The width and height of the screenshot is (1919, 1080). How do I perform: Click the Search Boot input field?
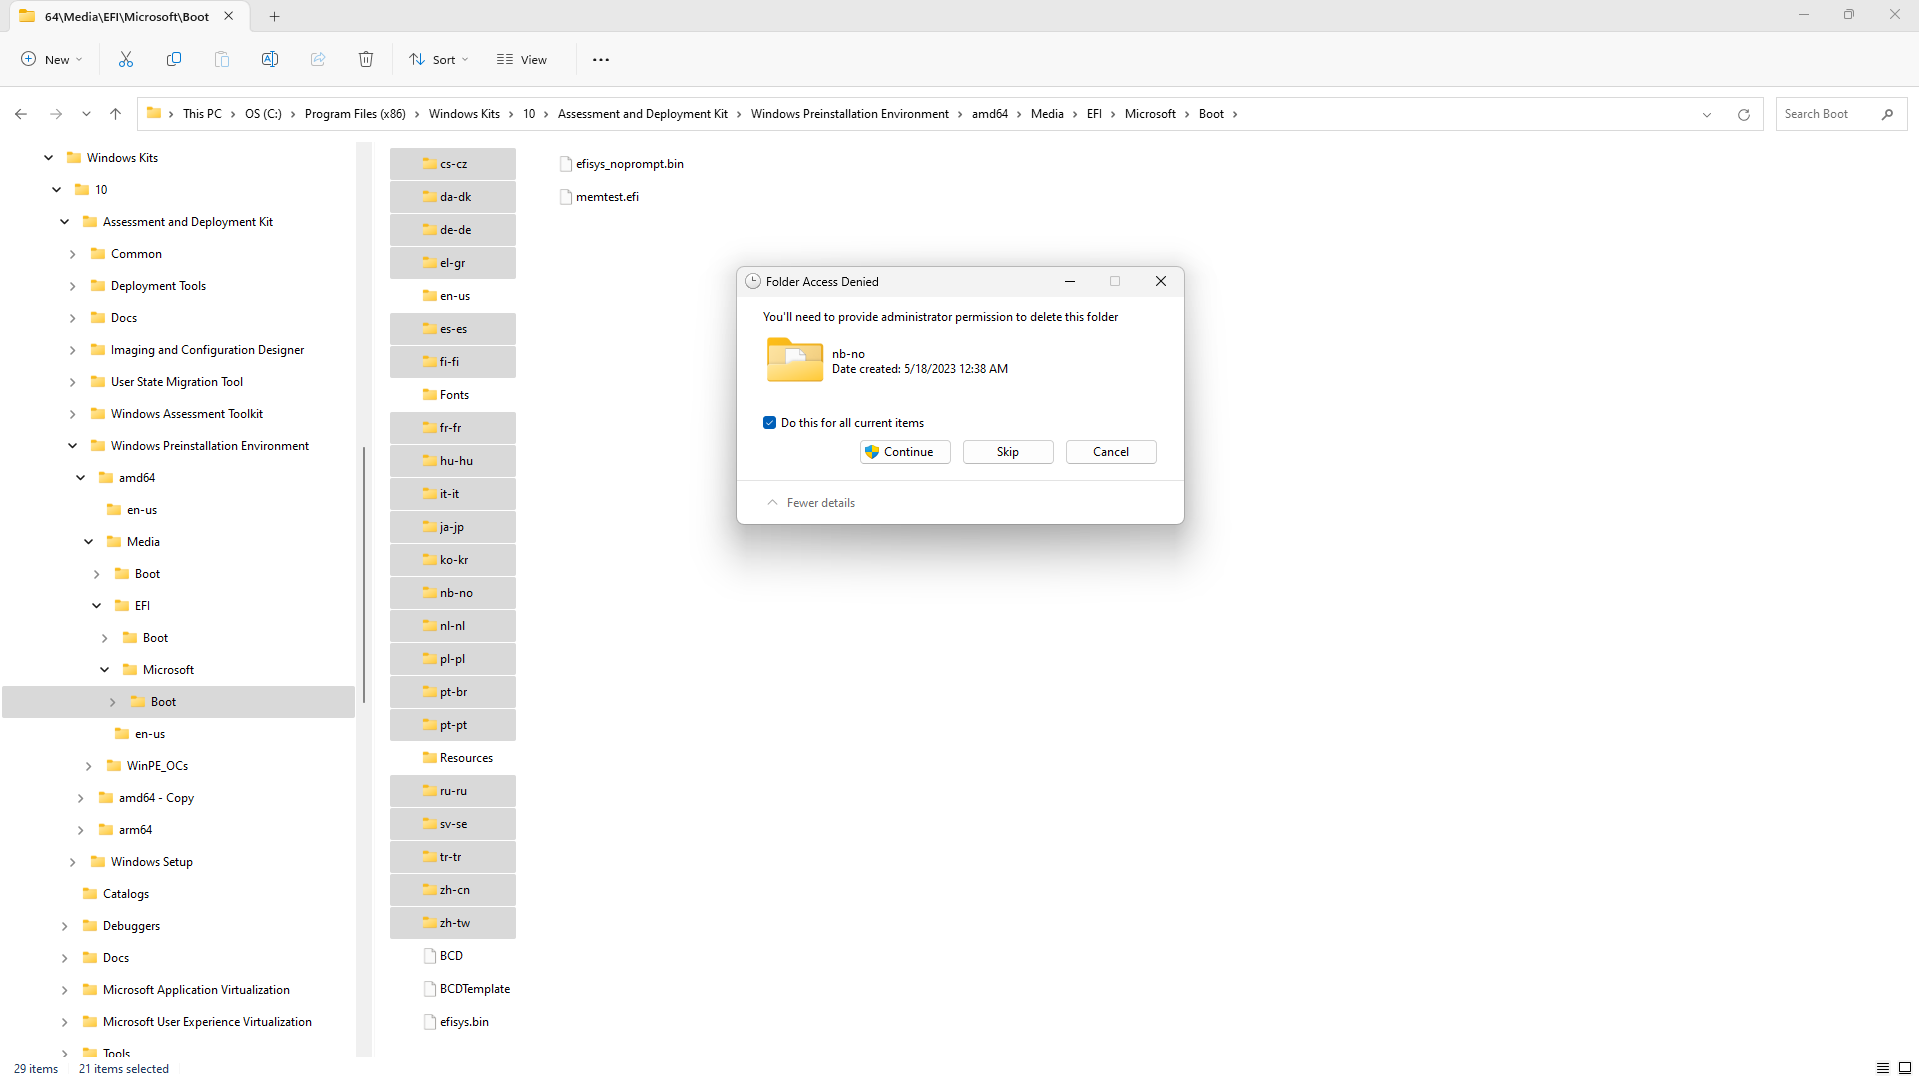coord(1828,114)
